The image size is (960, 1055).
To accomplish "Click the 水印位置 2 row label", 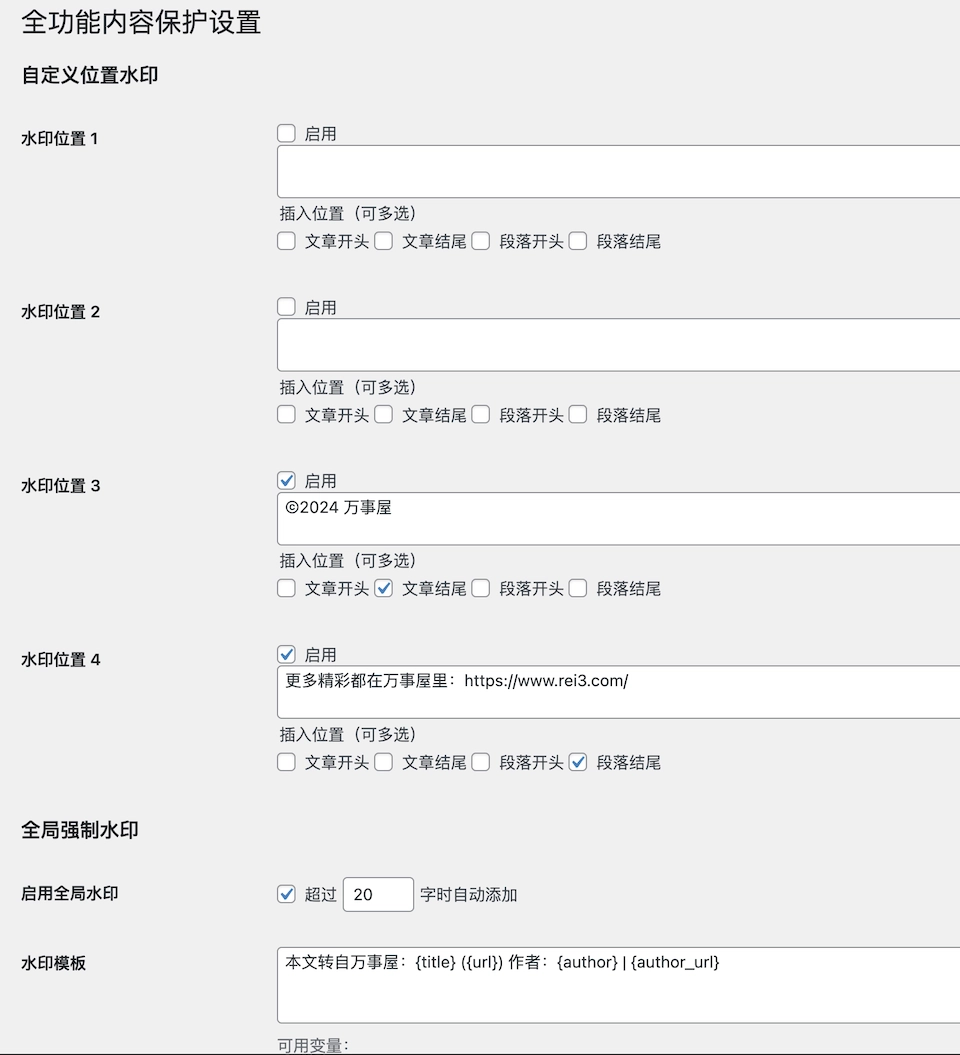I will (x=61, y=312).
